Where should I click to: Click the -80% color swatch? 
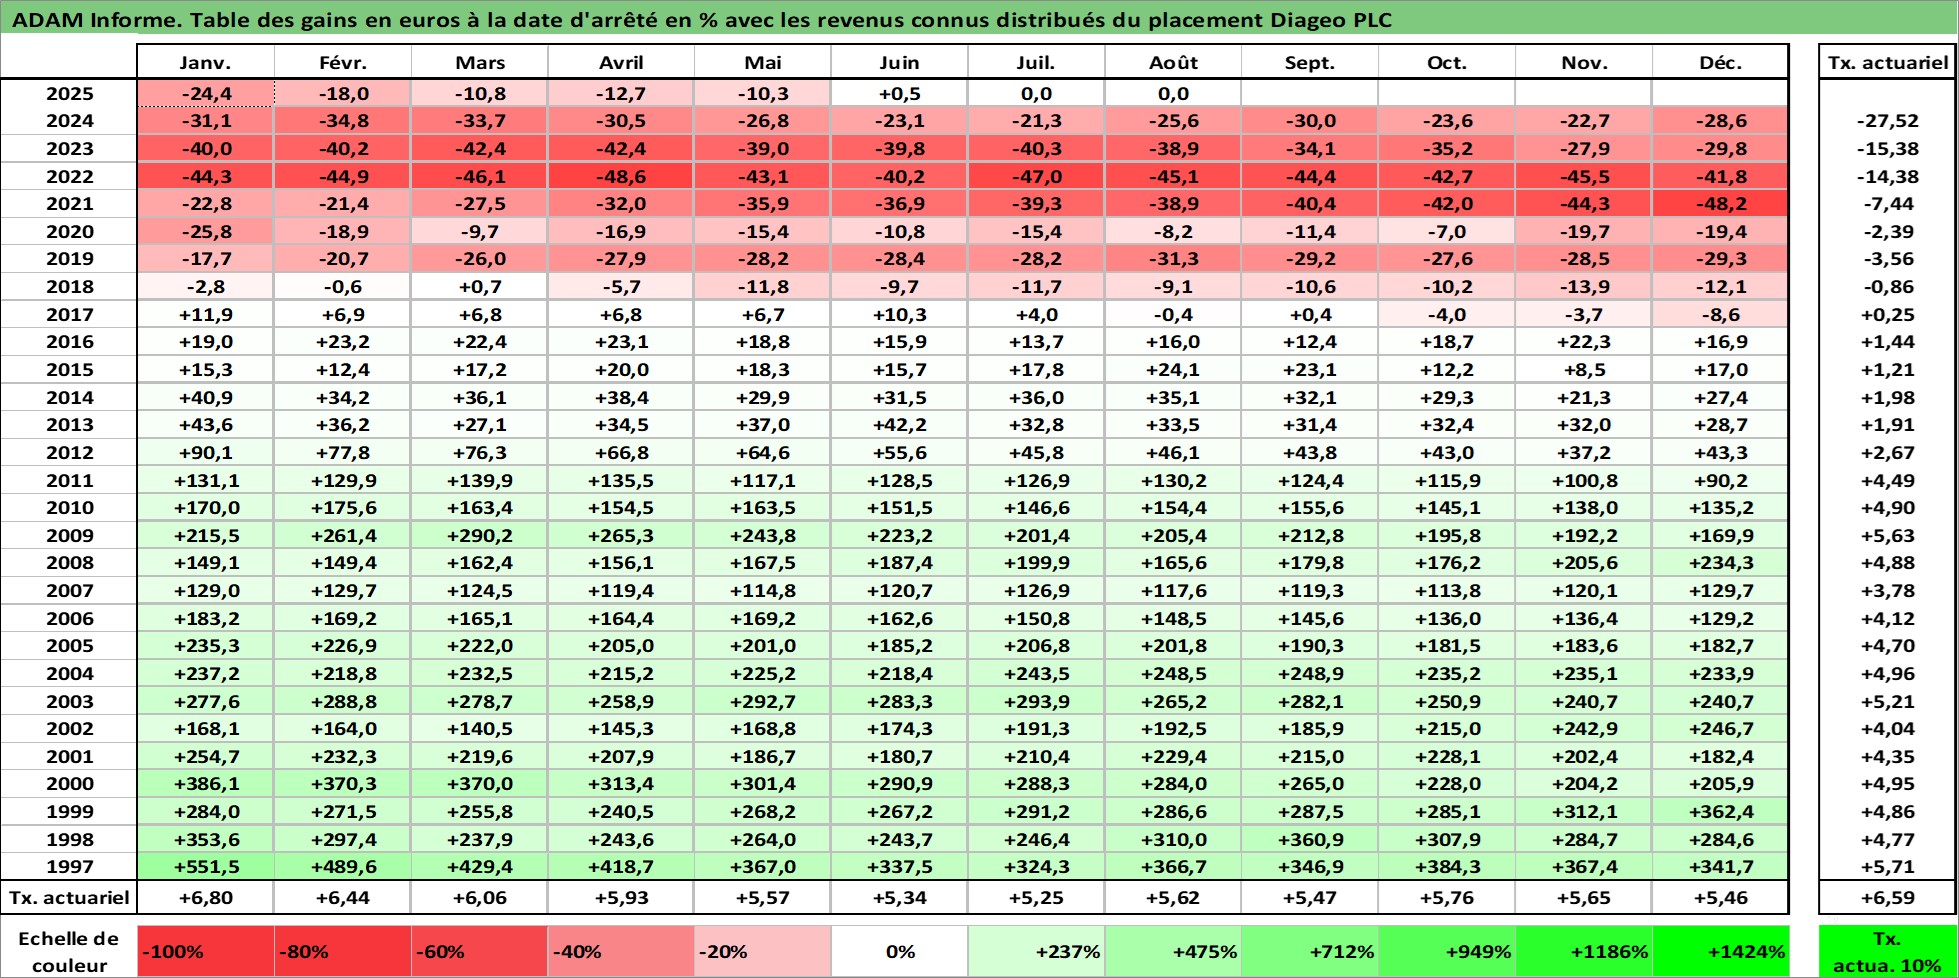click(342, 951)
